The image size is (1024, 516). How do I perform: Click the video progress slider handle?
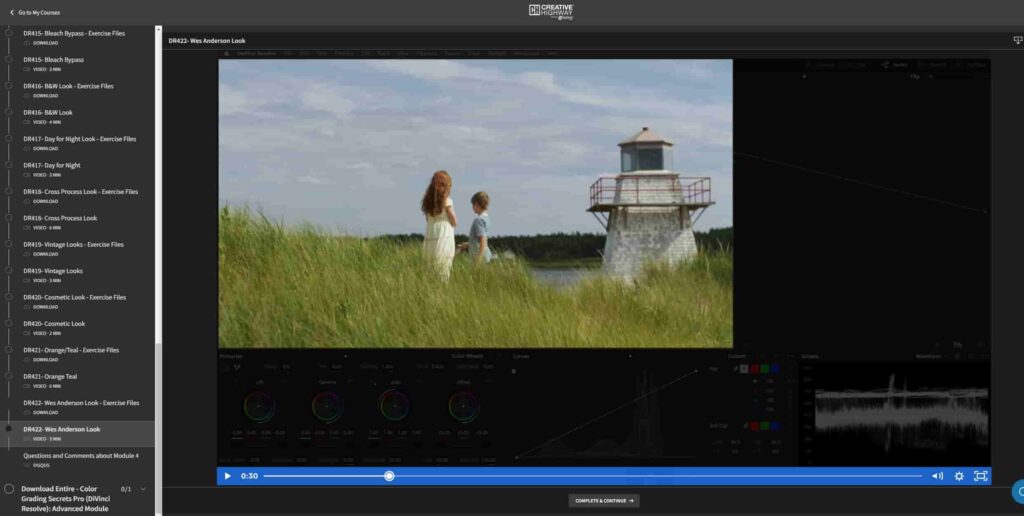click(389, 476)
